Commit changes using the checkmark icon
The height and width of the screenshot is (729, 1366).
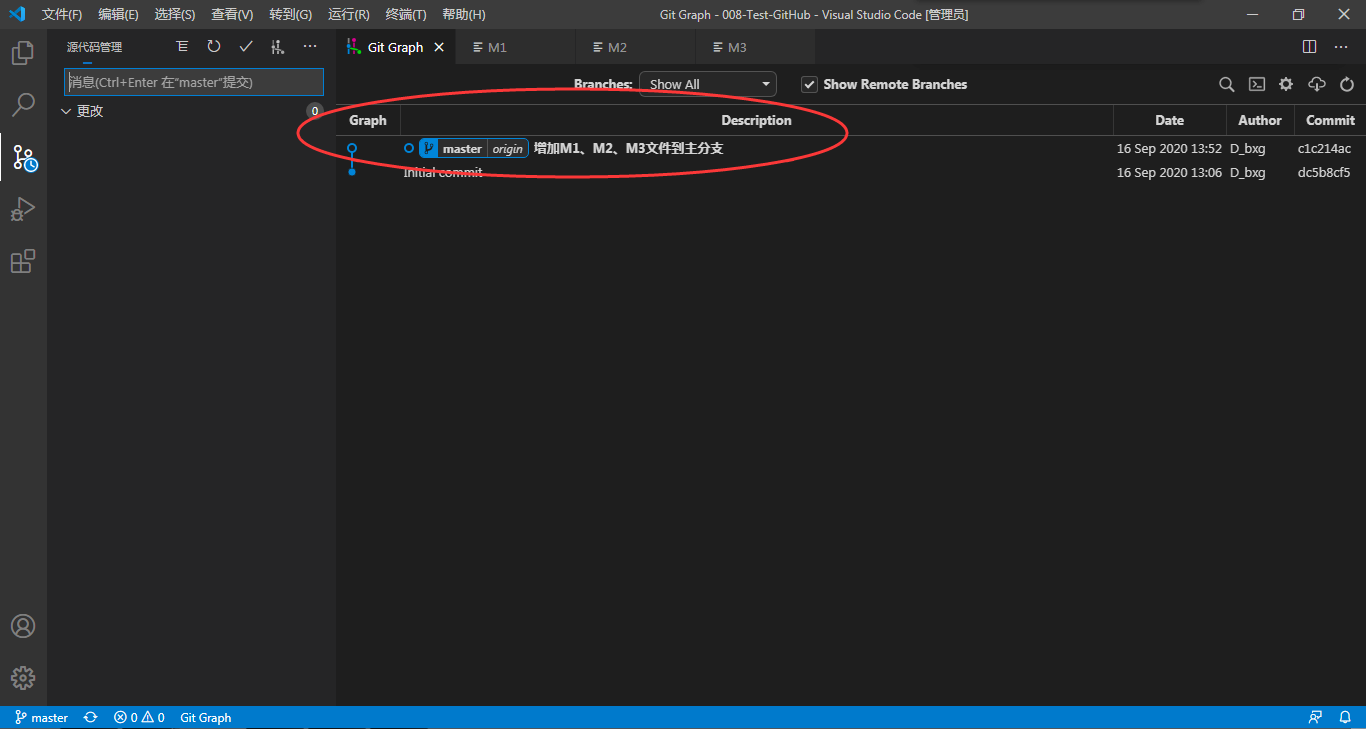246,47
